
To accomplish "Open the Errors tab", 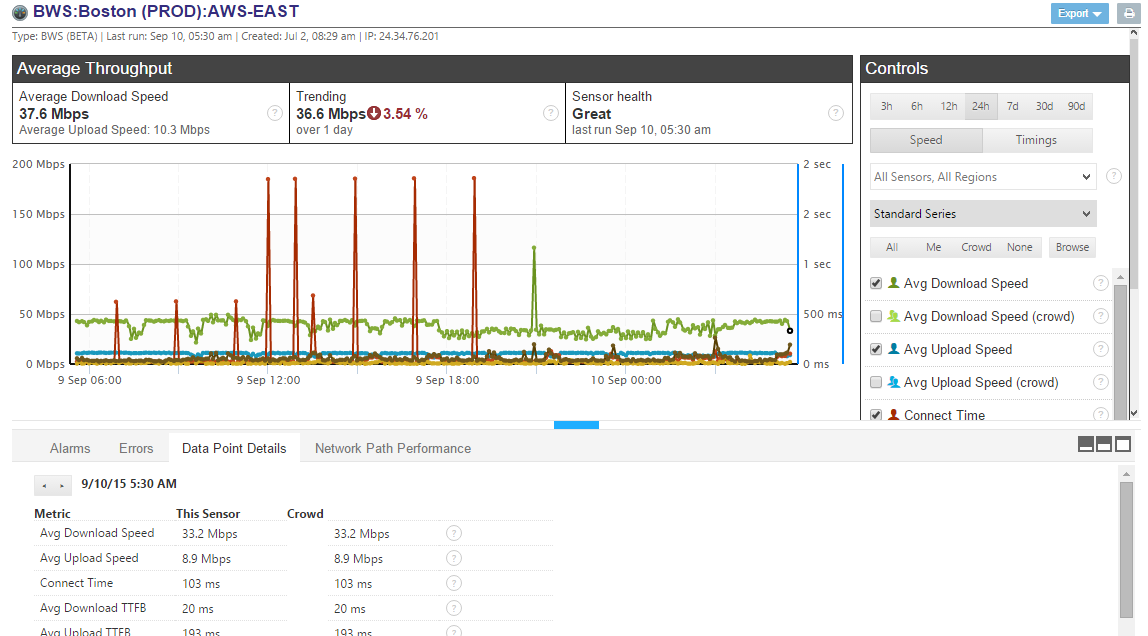I will (x=136, y=449).
